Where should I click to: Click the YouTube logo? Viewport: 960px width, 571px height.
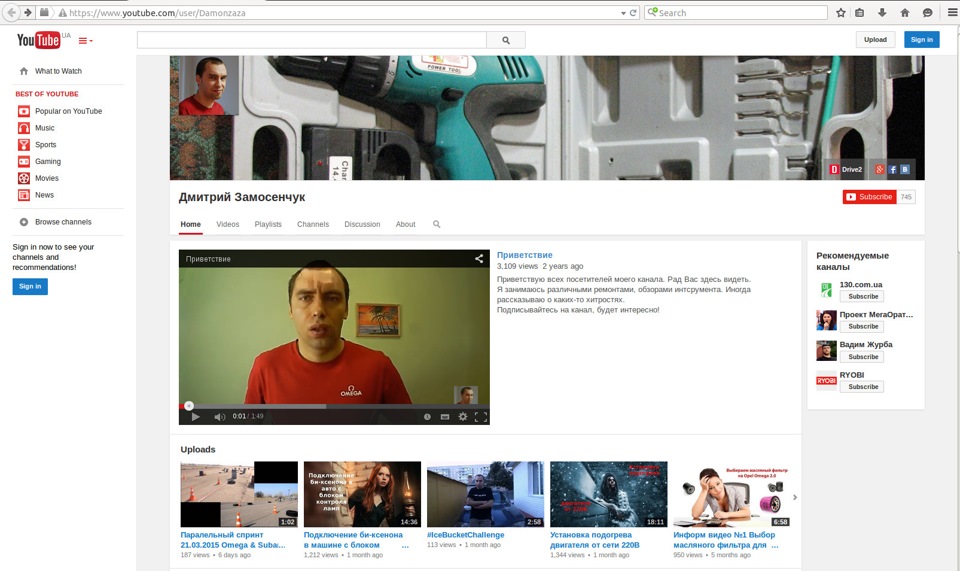(39, 40)
